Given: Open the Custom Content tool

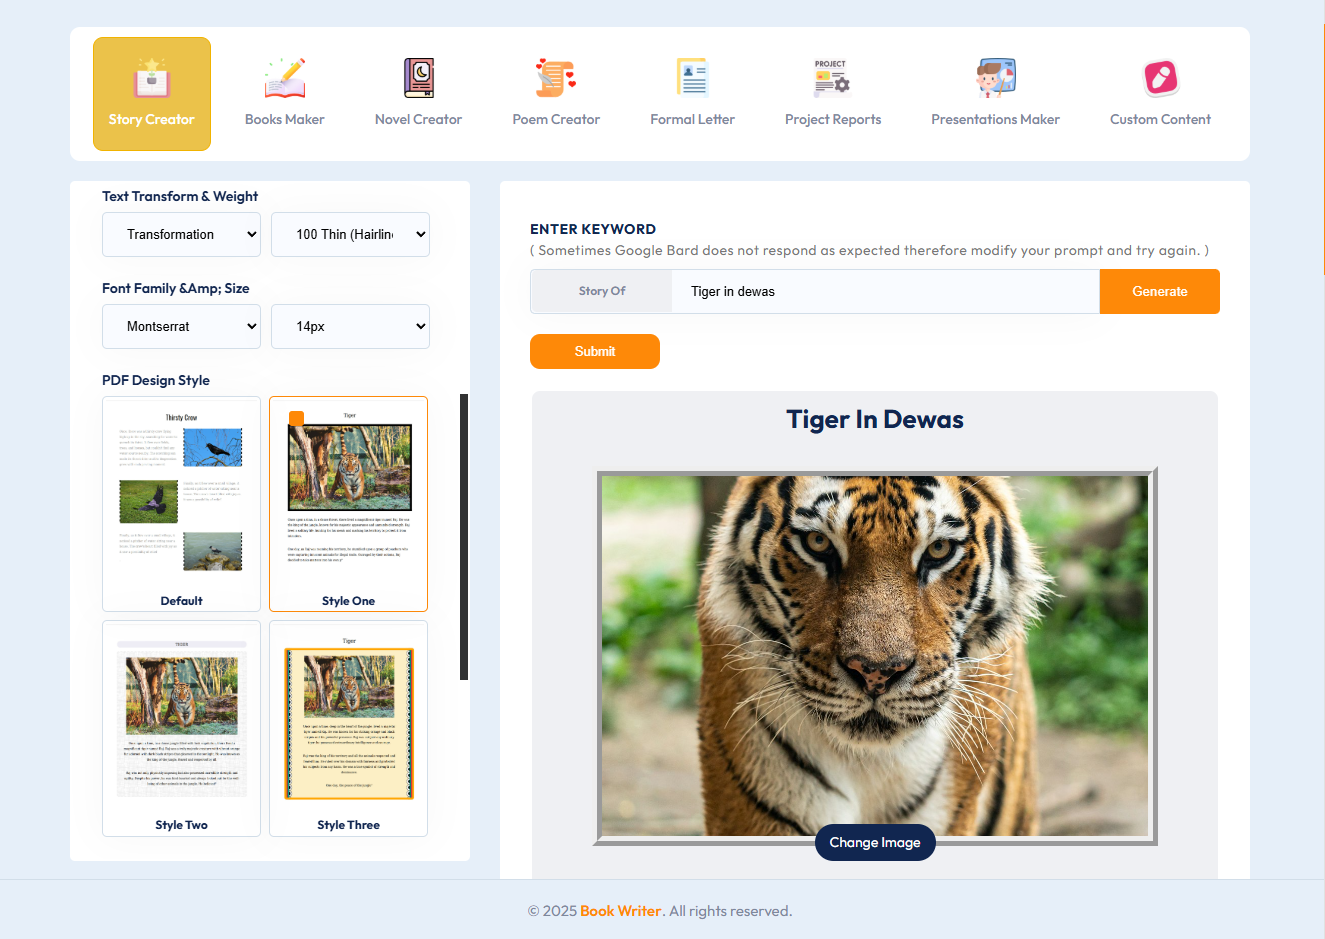Looking at the screenshot, I should coord(1160,94).
